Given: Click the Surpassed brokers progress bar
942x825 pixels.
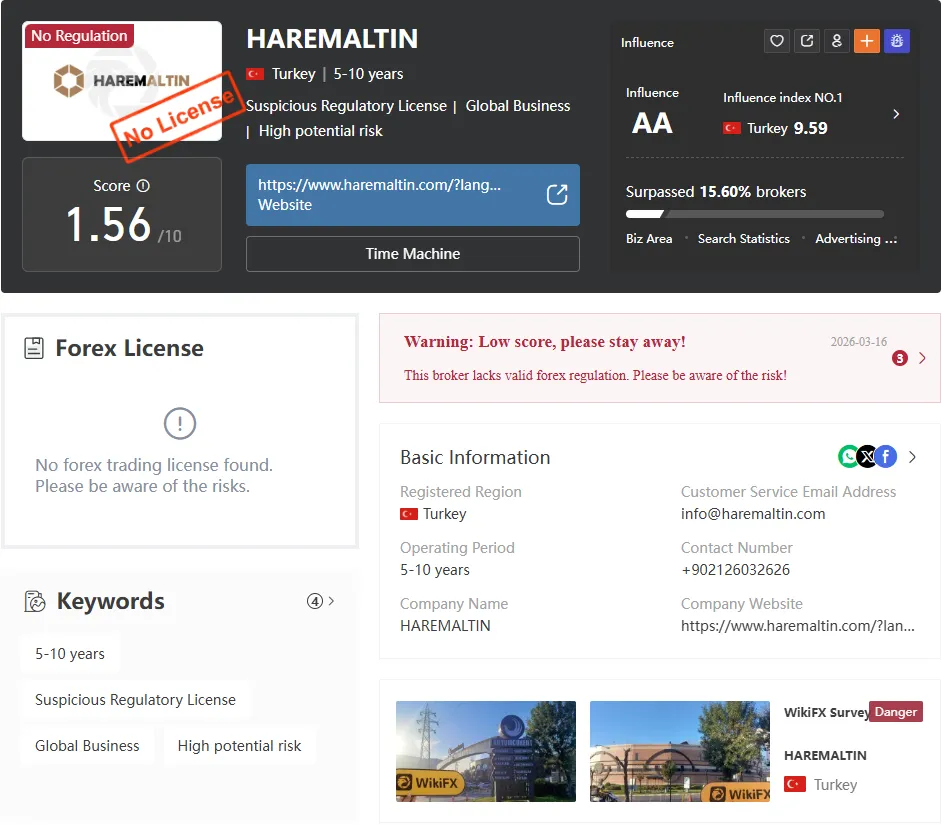Looking at the screenshot, I should pos(755,214).
